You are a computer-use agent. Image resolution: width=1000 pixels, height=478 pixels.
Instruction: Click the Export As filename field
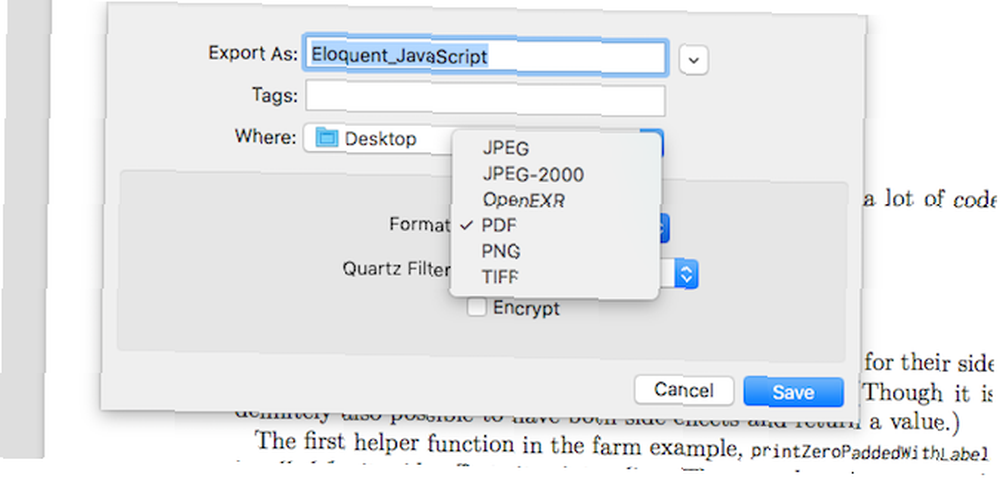[x=486, y=56]
